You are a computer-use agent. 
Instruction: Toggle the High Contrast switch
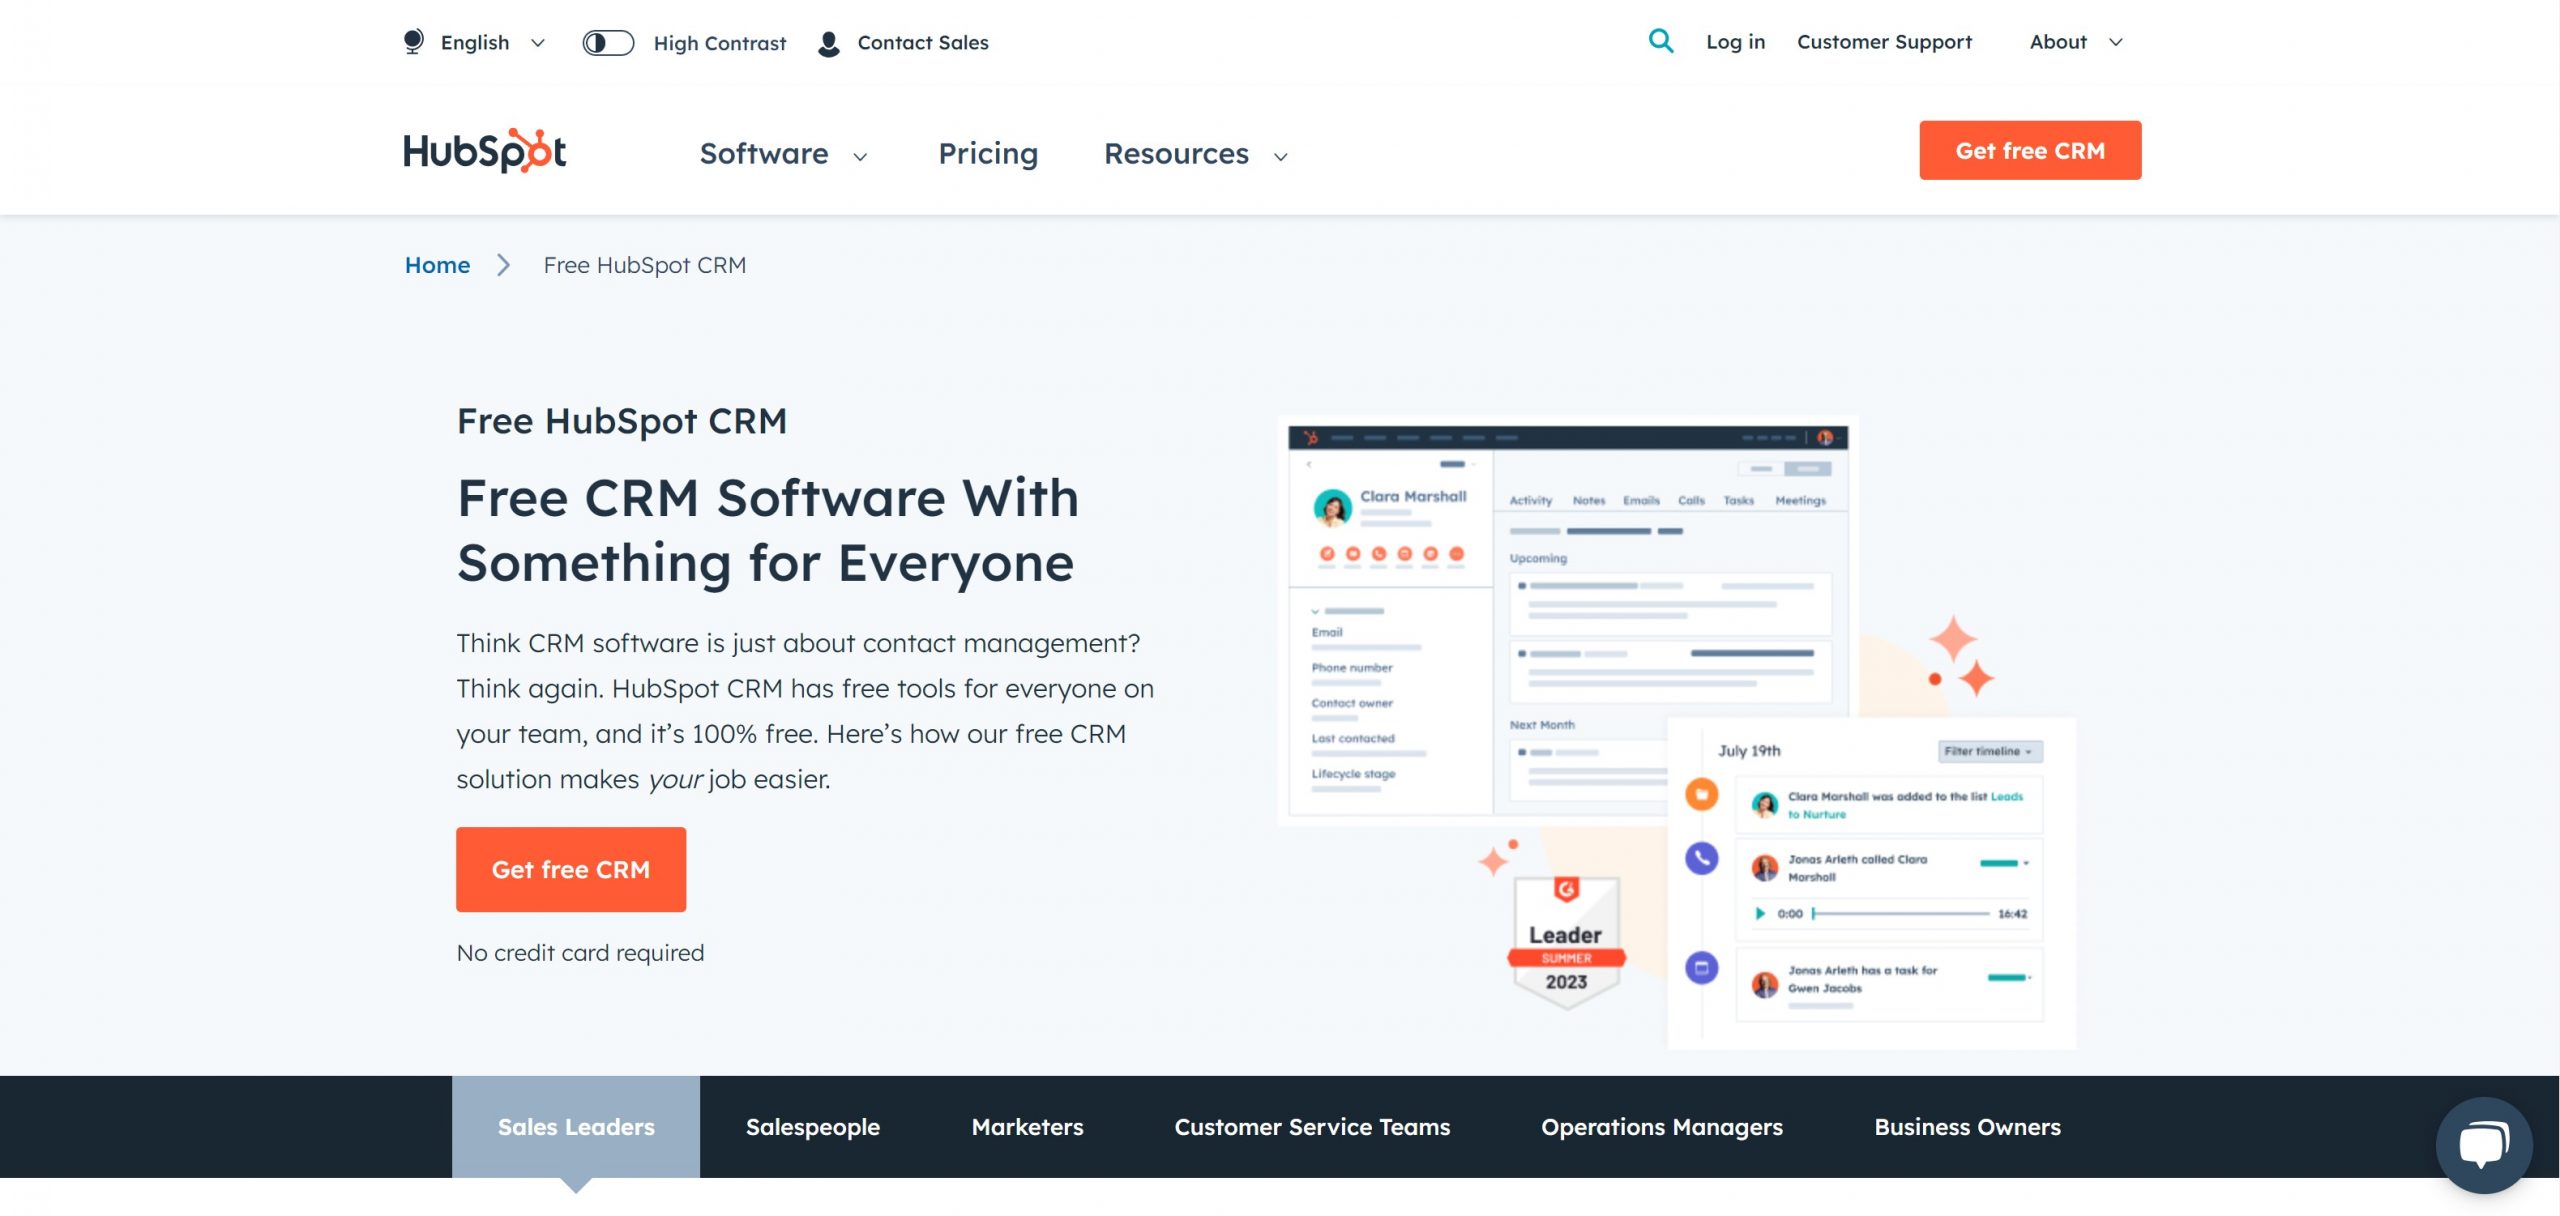[x=608, y=43]
